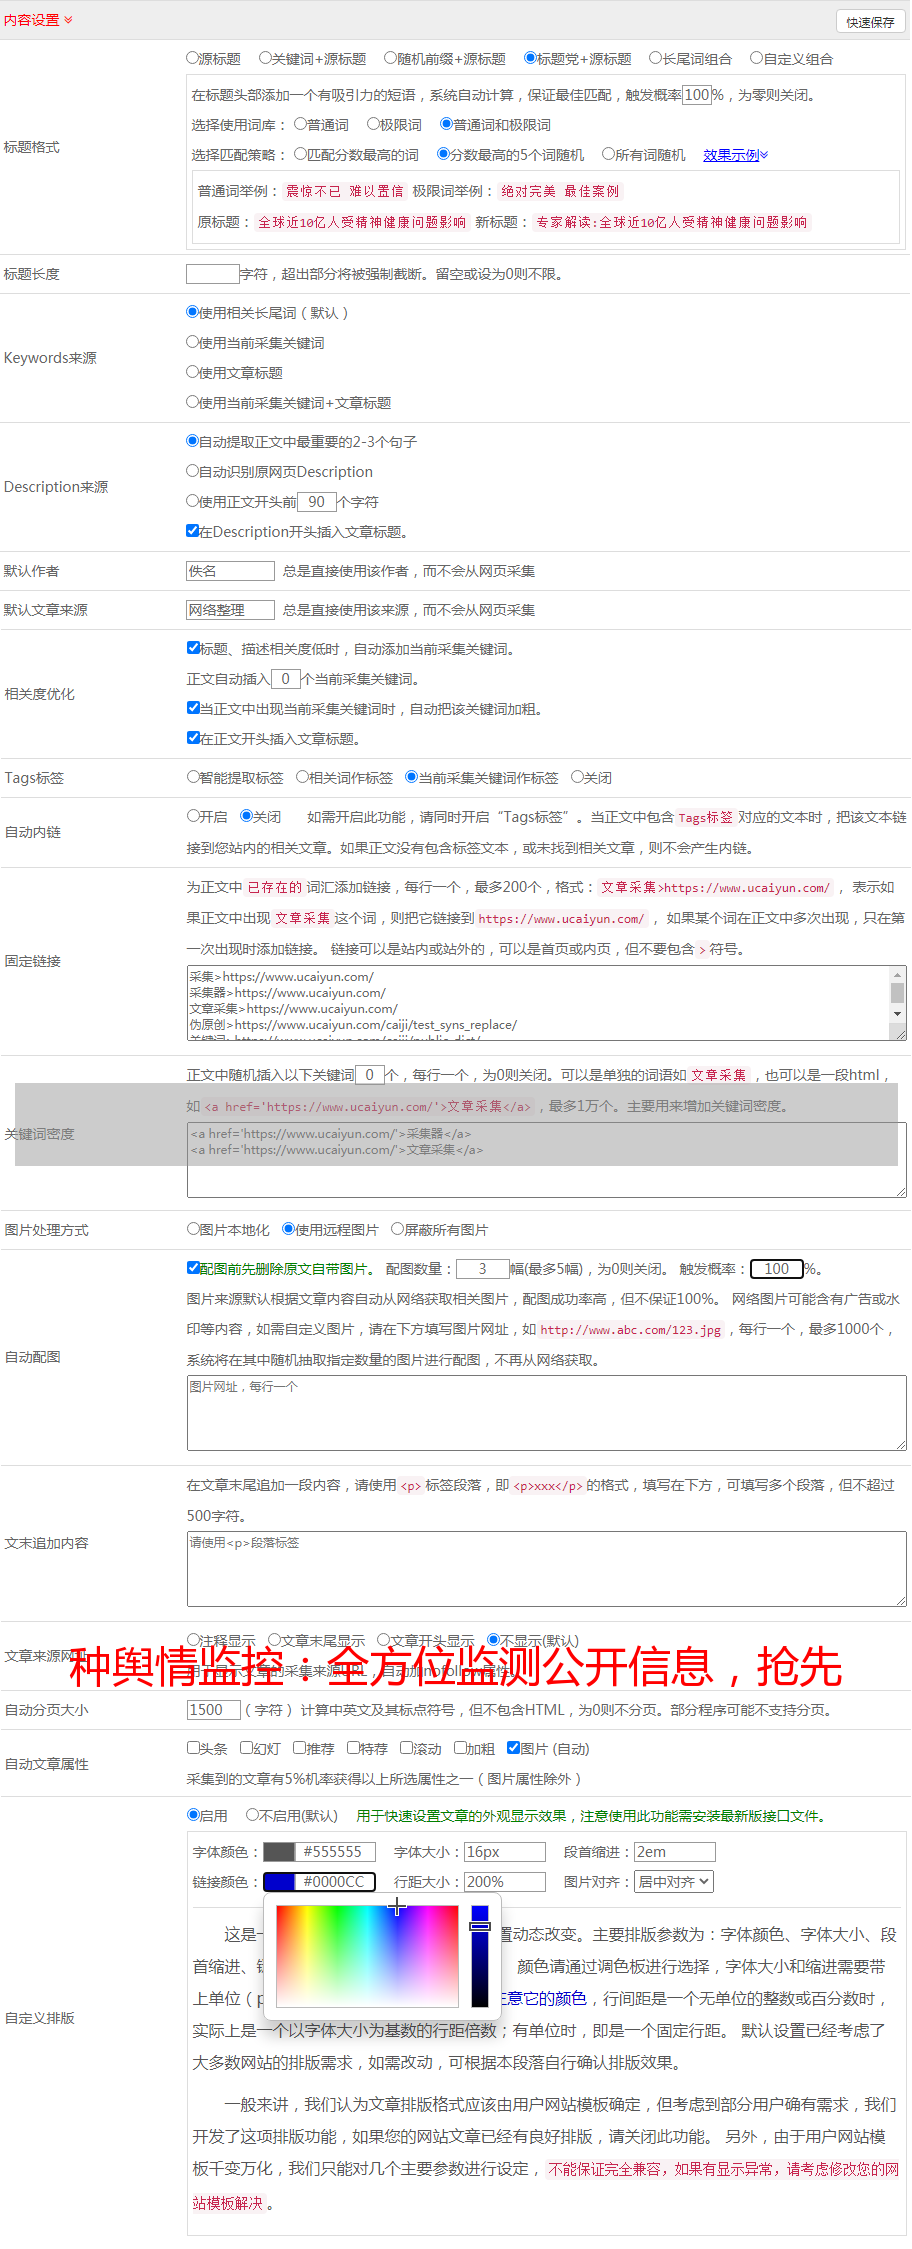Select 智能提取标签 for Tags标签
The image size is (912, 2249).
[193, 777]
